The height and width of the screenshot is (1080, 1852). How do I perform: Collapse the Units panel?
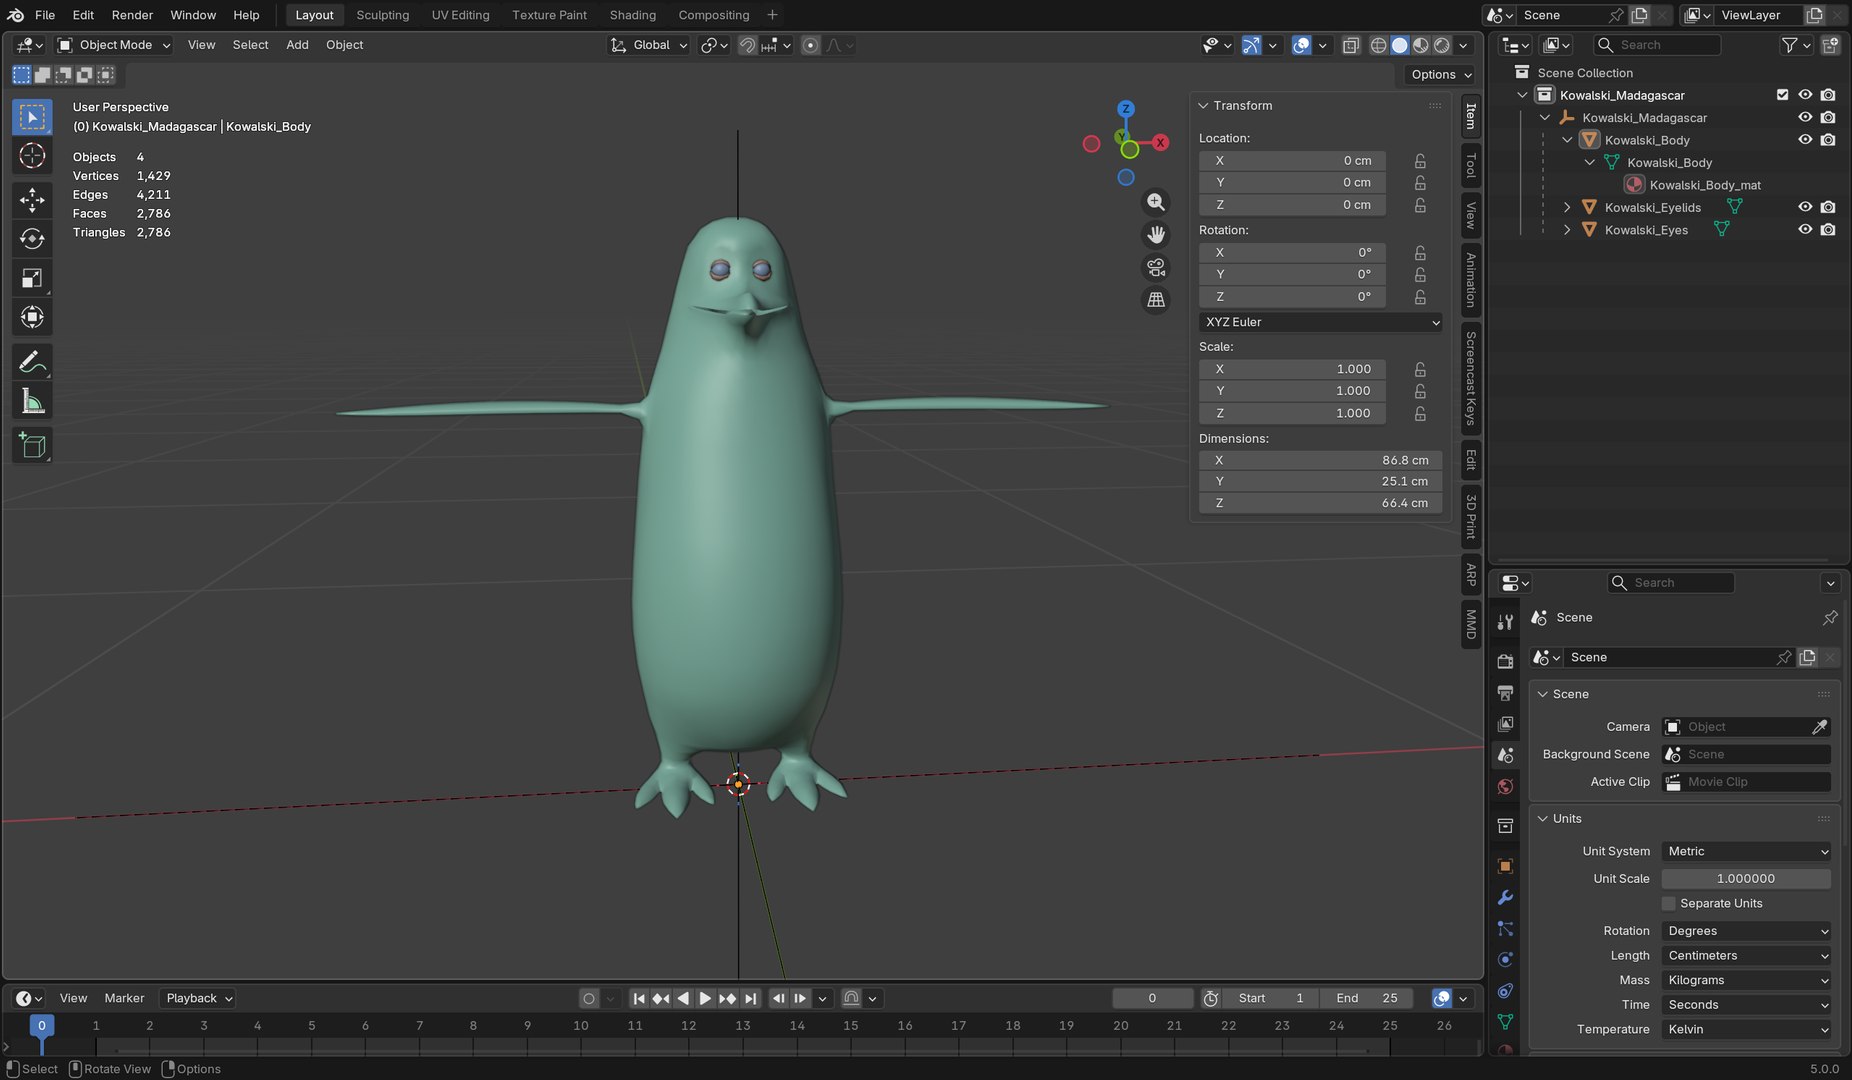point(1543,818)
